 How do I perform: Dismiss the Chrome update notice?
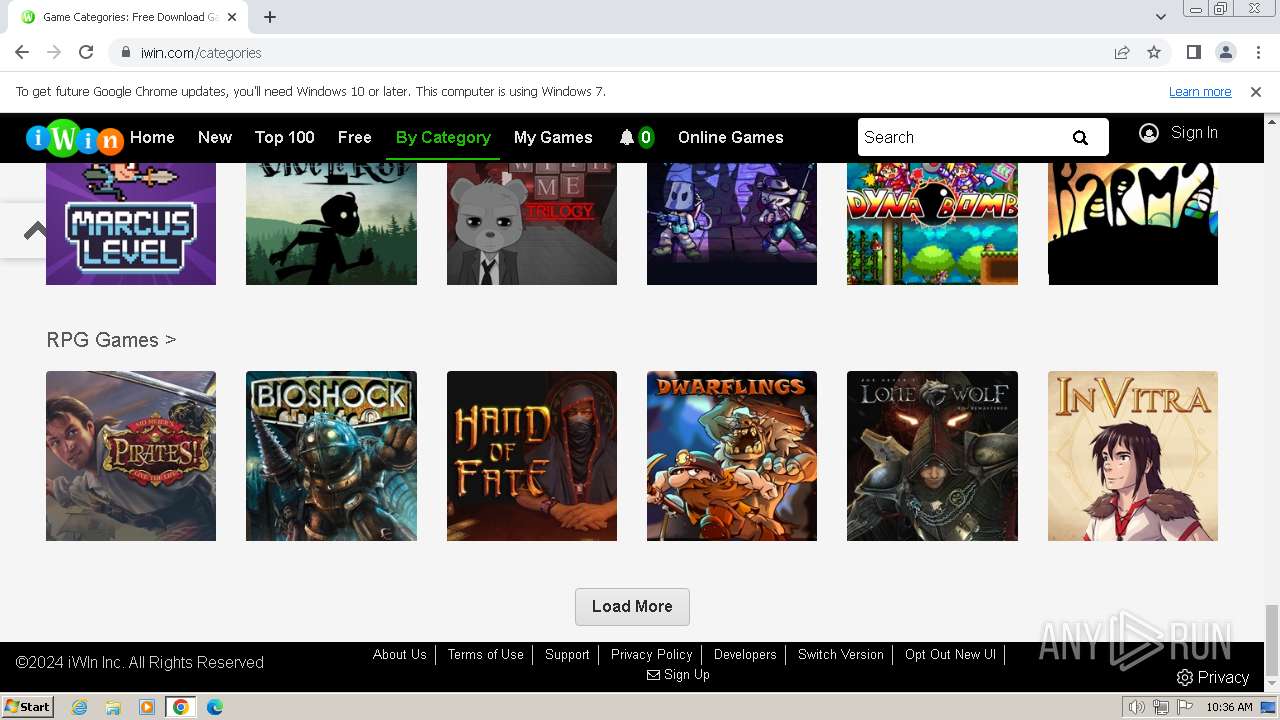(x=1256, y=92)
